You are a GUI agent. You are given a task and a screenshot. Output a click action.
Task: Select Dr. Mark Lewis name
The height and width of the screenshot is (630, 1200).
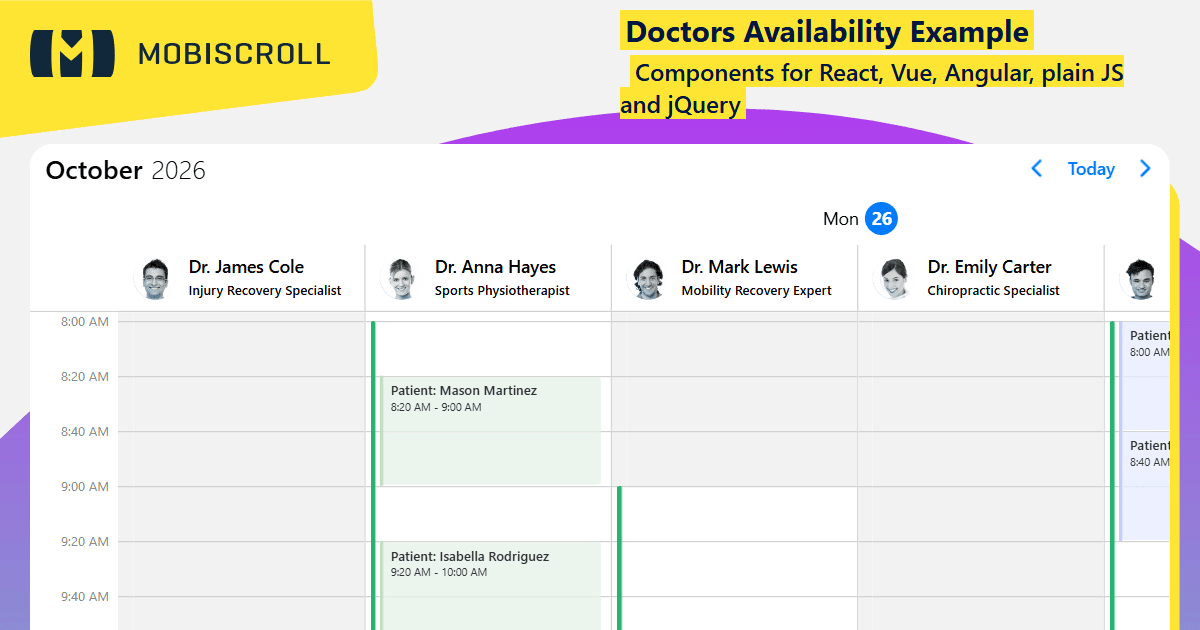[740, 267]
